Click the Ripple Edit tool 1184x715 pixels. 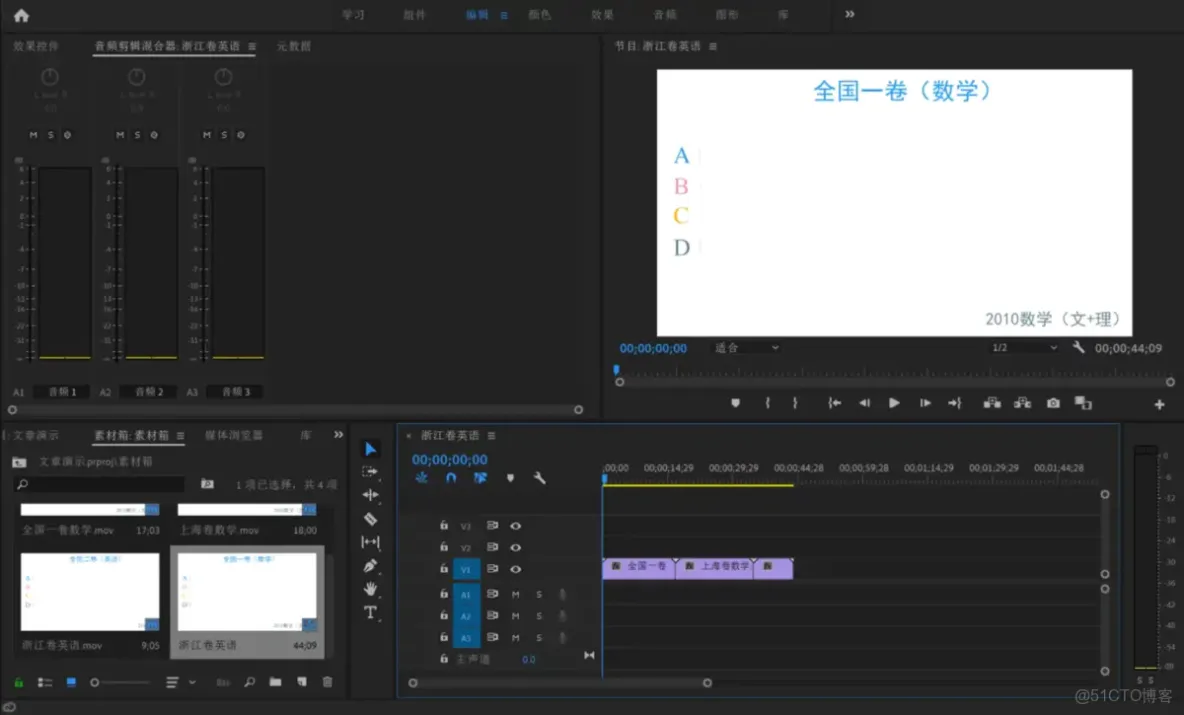tap(370, 495)
